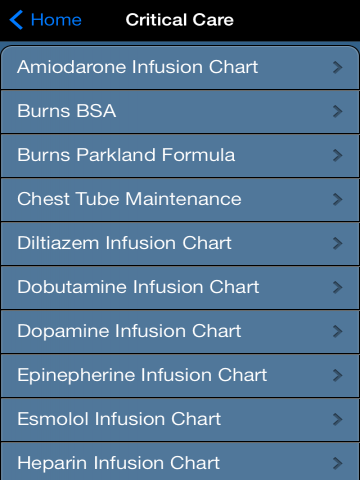360x480 pixels.
Task: View Diltiazem Infusion Chart
Action: click(180, 243)
